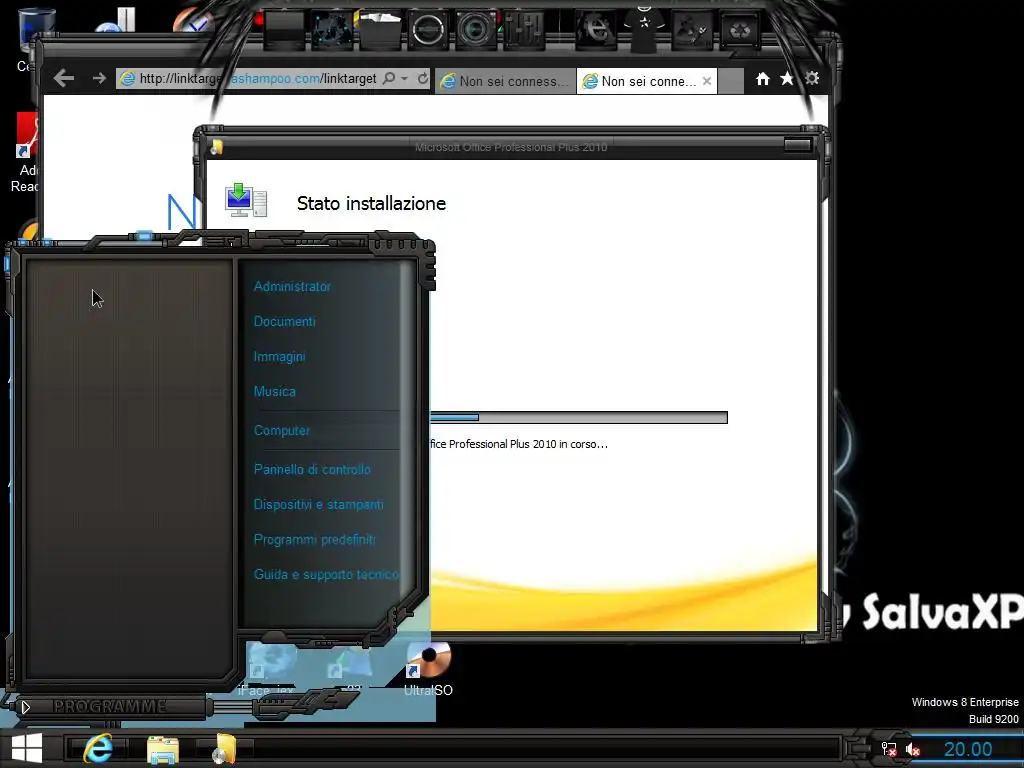Refresh the Internet Explorer page
Viewport: 1024px width, 768px height.
click(423, 78)
